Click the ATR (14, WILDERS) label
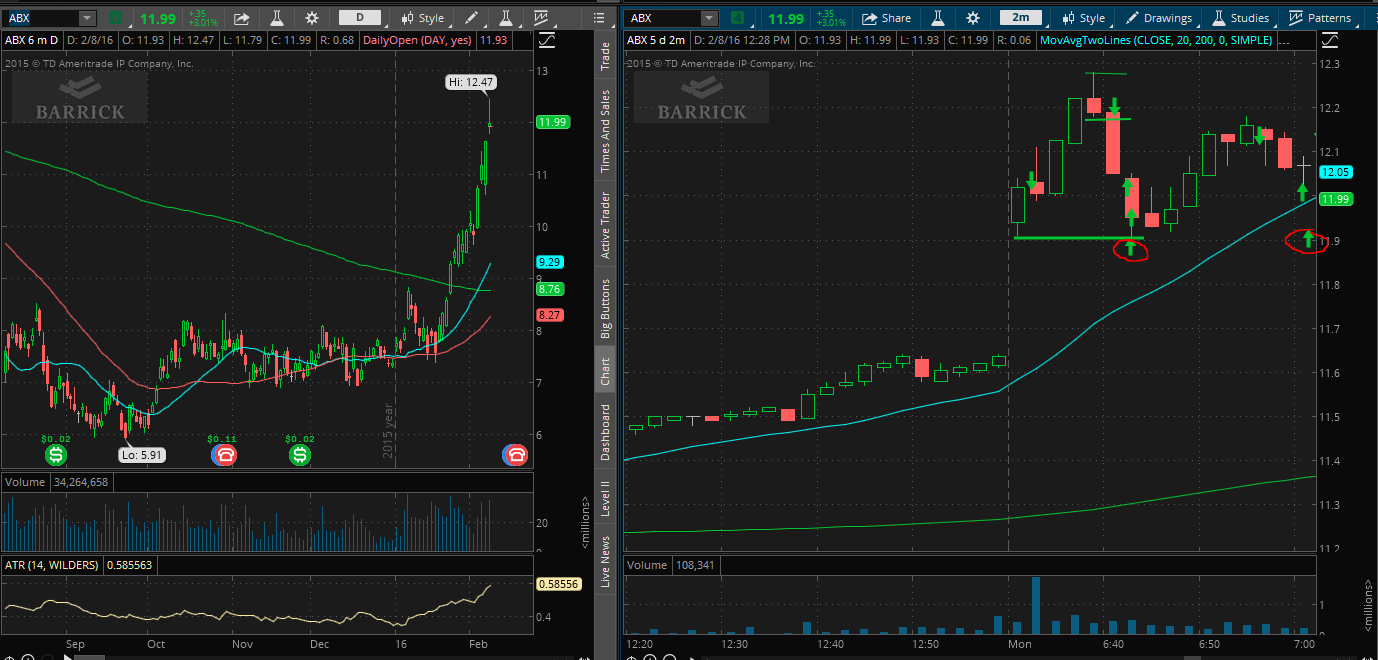 (52, 565)
